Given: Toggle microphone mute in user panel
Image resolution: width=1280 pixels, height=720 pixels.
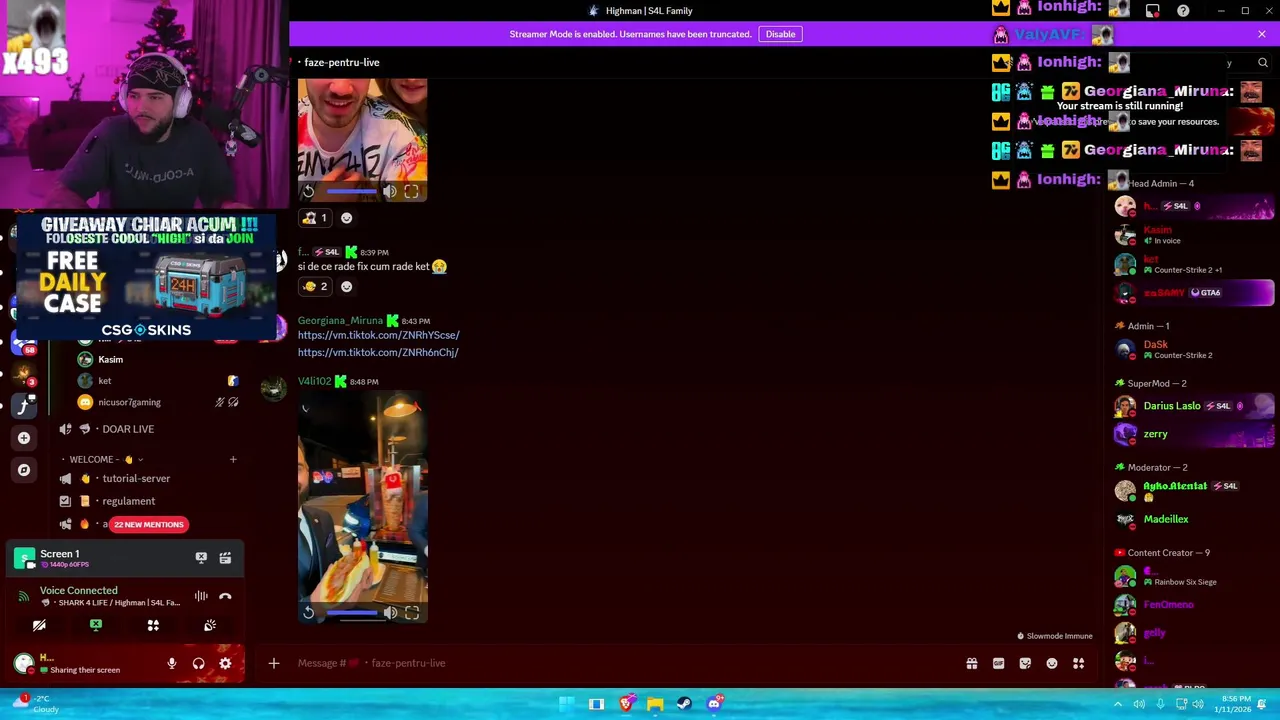Looking at the screenshot, I should click(x=172, y=663).
